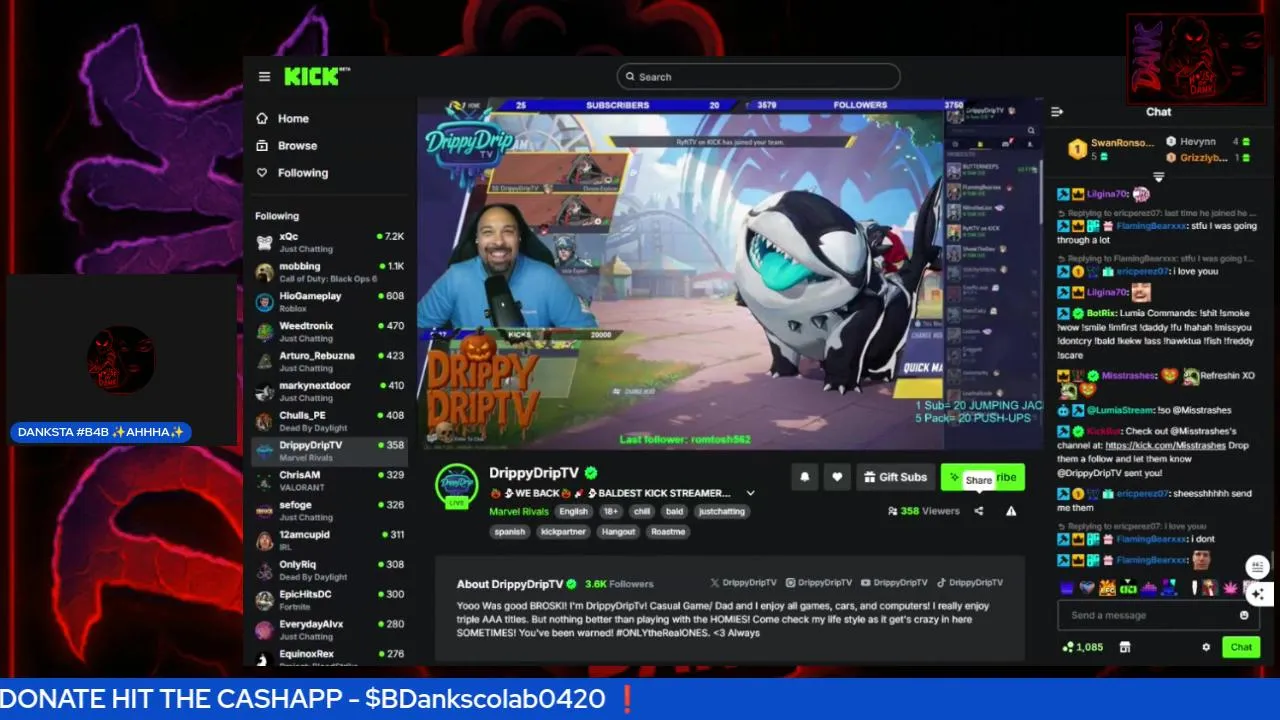Click the search magnifier icon
The width and height of the screenshot is (1280, 720).
coord(629,77)
